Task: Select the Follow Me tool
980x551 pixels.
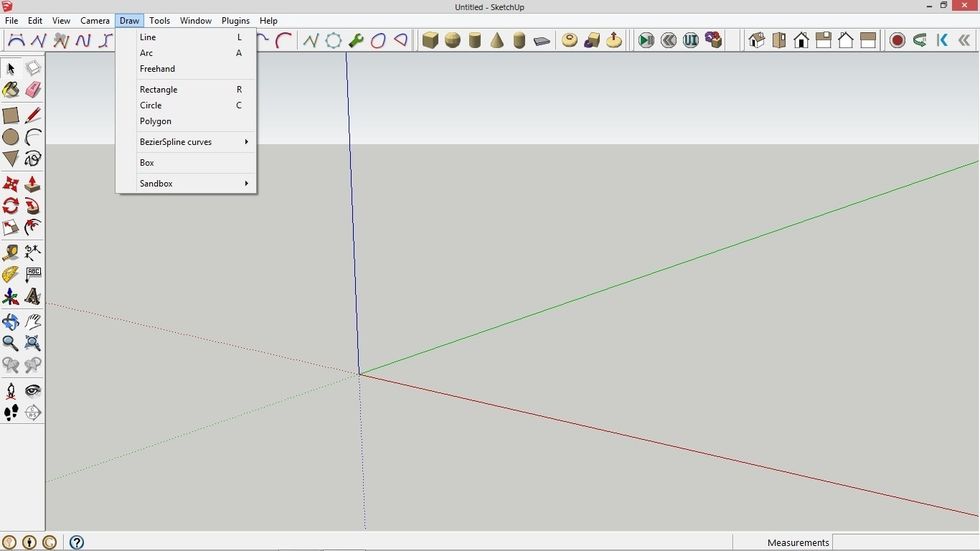Action: pyautogui.click(x=32, y=206)
